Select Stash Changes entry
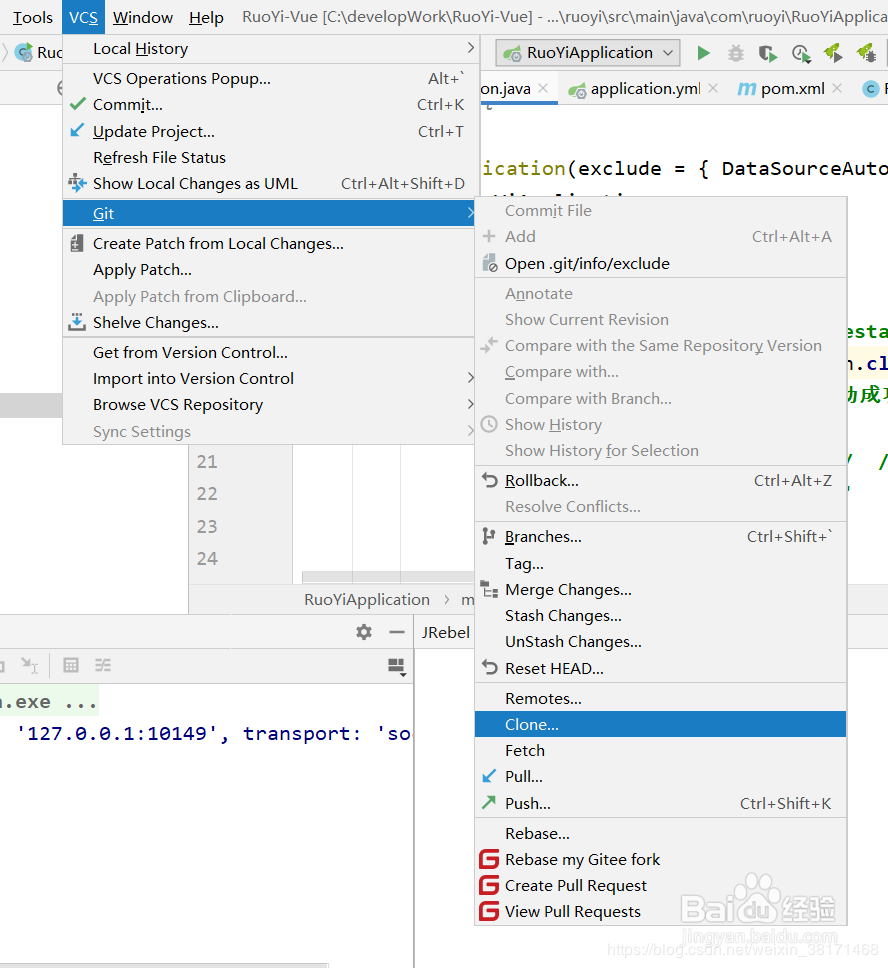Image resolution: width=888 pixels, height=968 pixels. 660,616
